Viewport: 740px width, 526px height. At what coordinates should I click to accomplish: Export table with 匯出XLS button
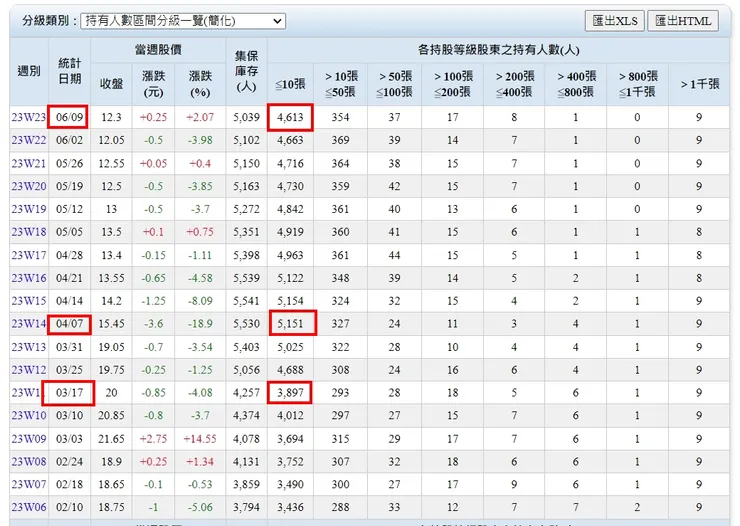click(614, 21)
